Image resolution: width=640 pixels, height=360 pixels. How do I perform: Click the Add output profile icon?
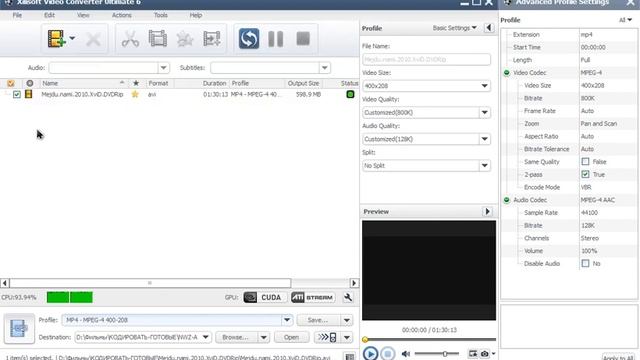click(212, 39)
